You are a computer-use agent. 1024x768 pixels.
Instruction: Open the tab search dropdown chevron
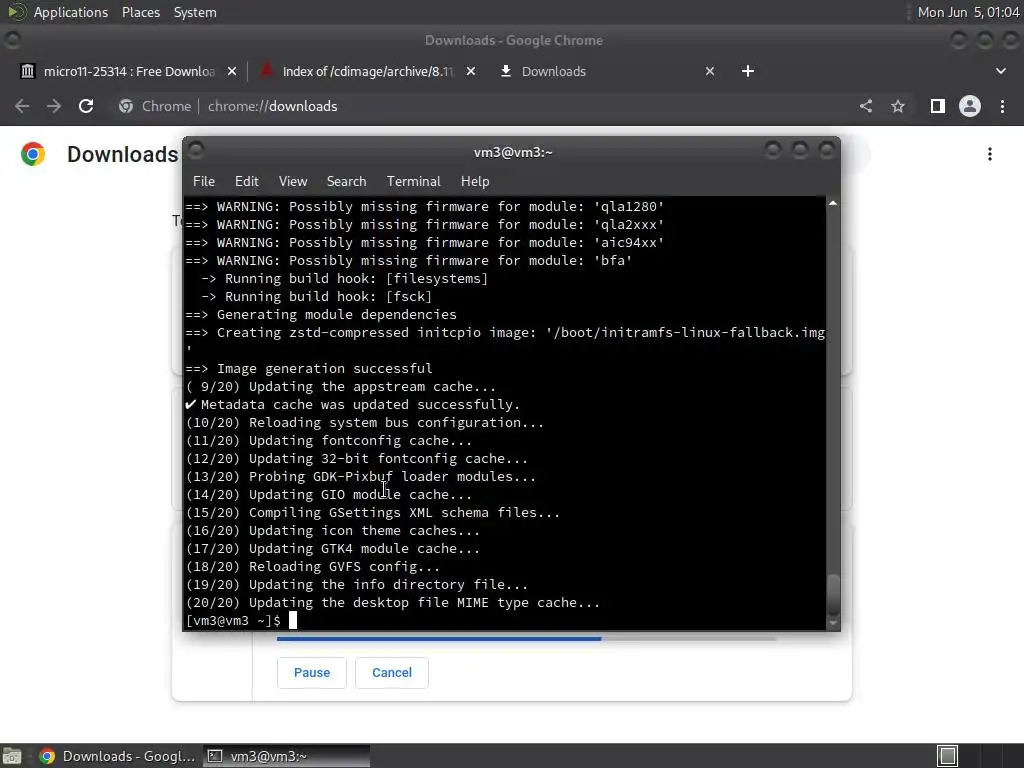[x=1000, y=71]
